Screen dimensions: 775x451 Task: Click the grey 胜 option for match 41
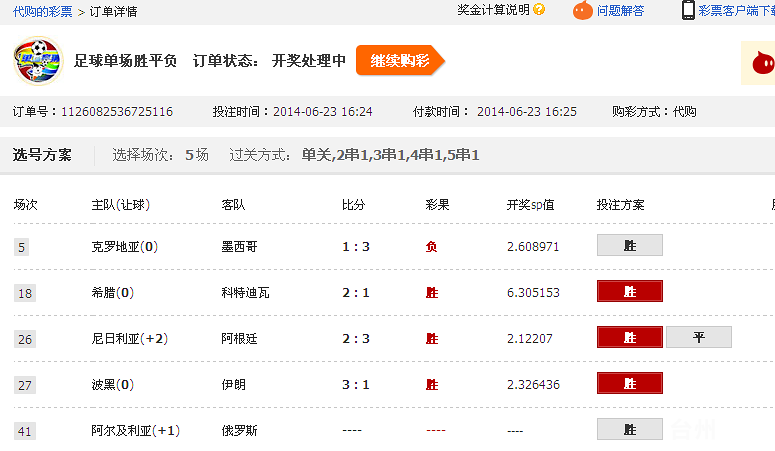tap(630, 429)
